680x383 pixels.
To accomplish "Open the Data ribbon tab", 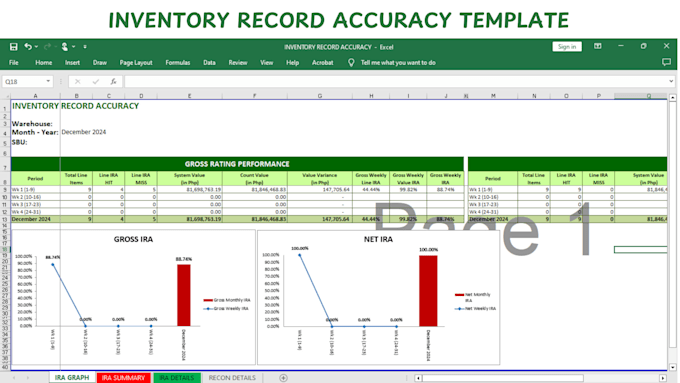I will [209, 62].
